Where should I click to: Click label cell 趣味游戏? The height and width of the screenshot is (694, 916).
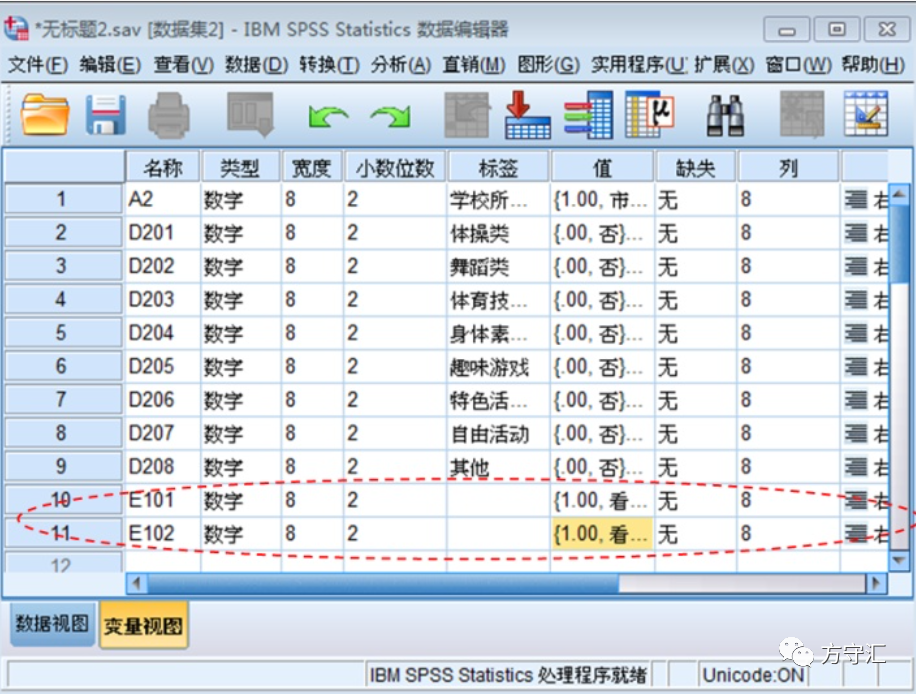pos(498,366)
